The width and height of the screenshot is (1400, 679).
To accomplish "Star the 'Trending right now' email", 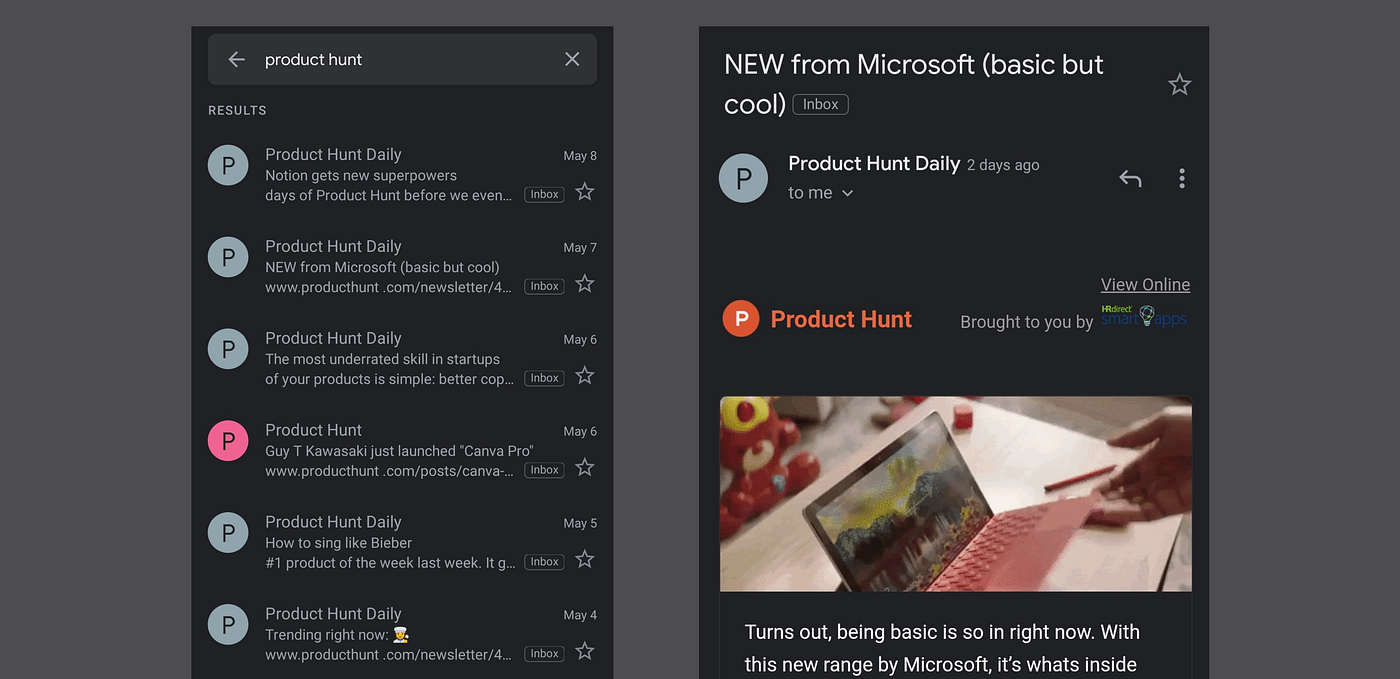I will tap(585, 652).
